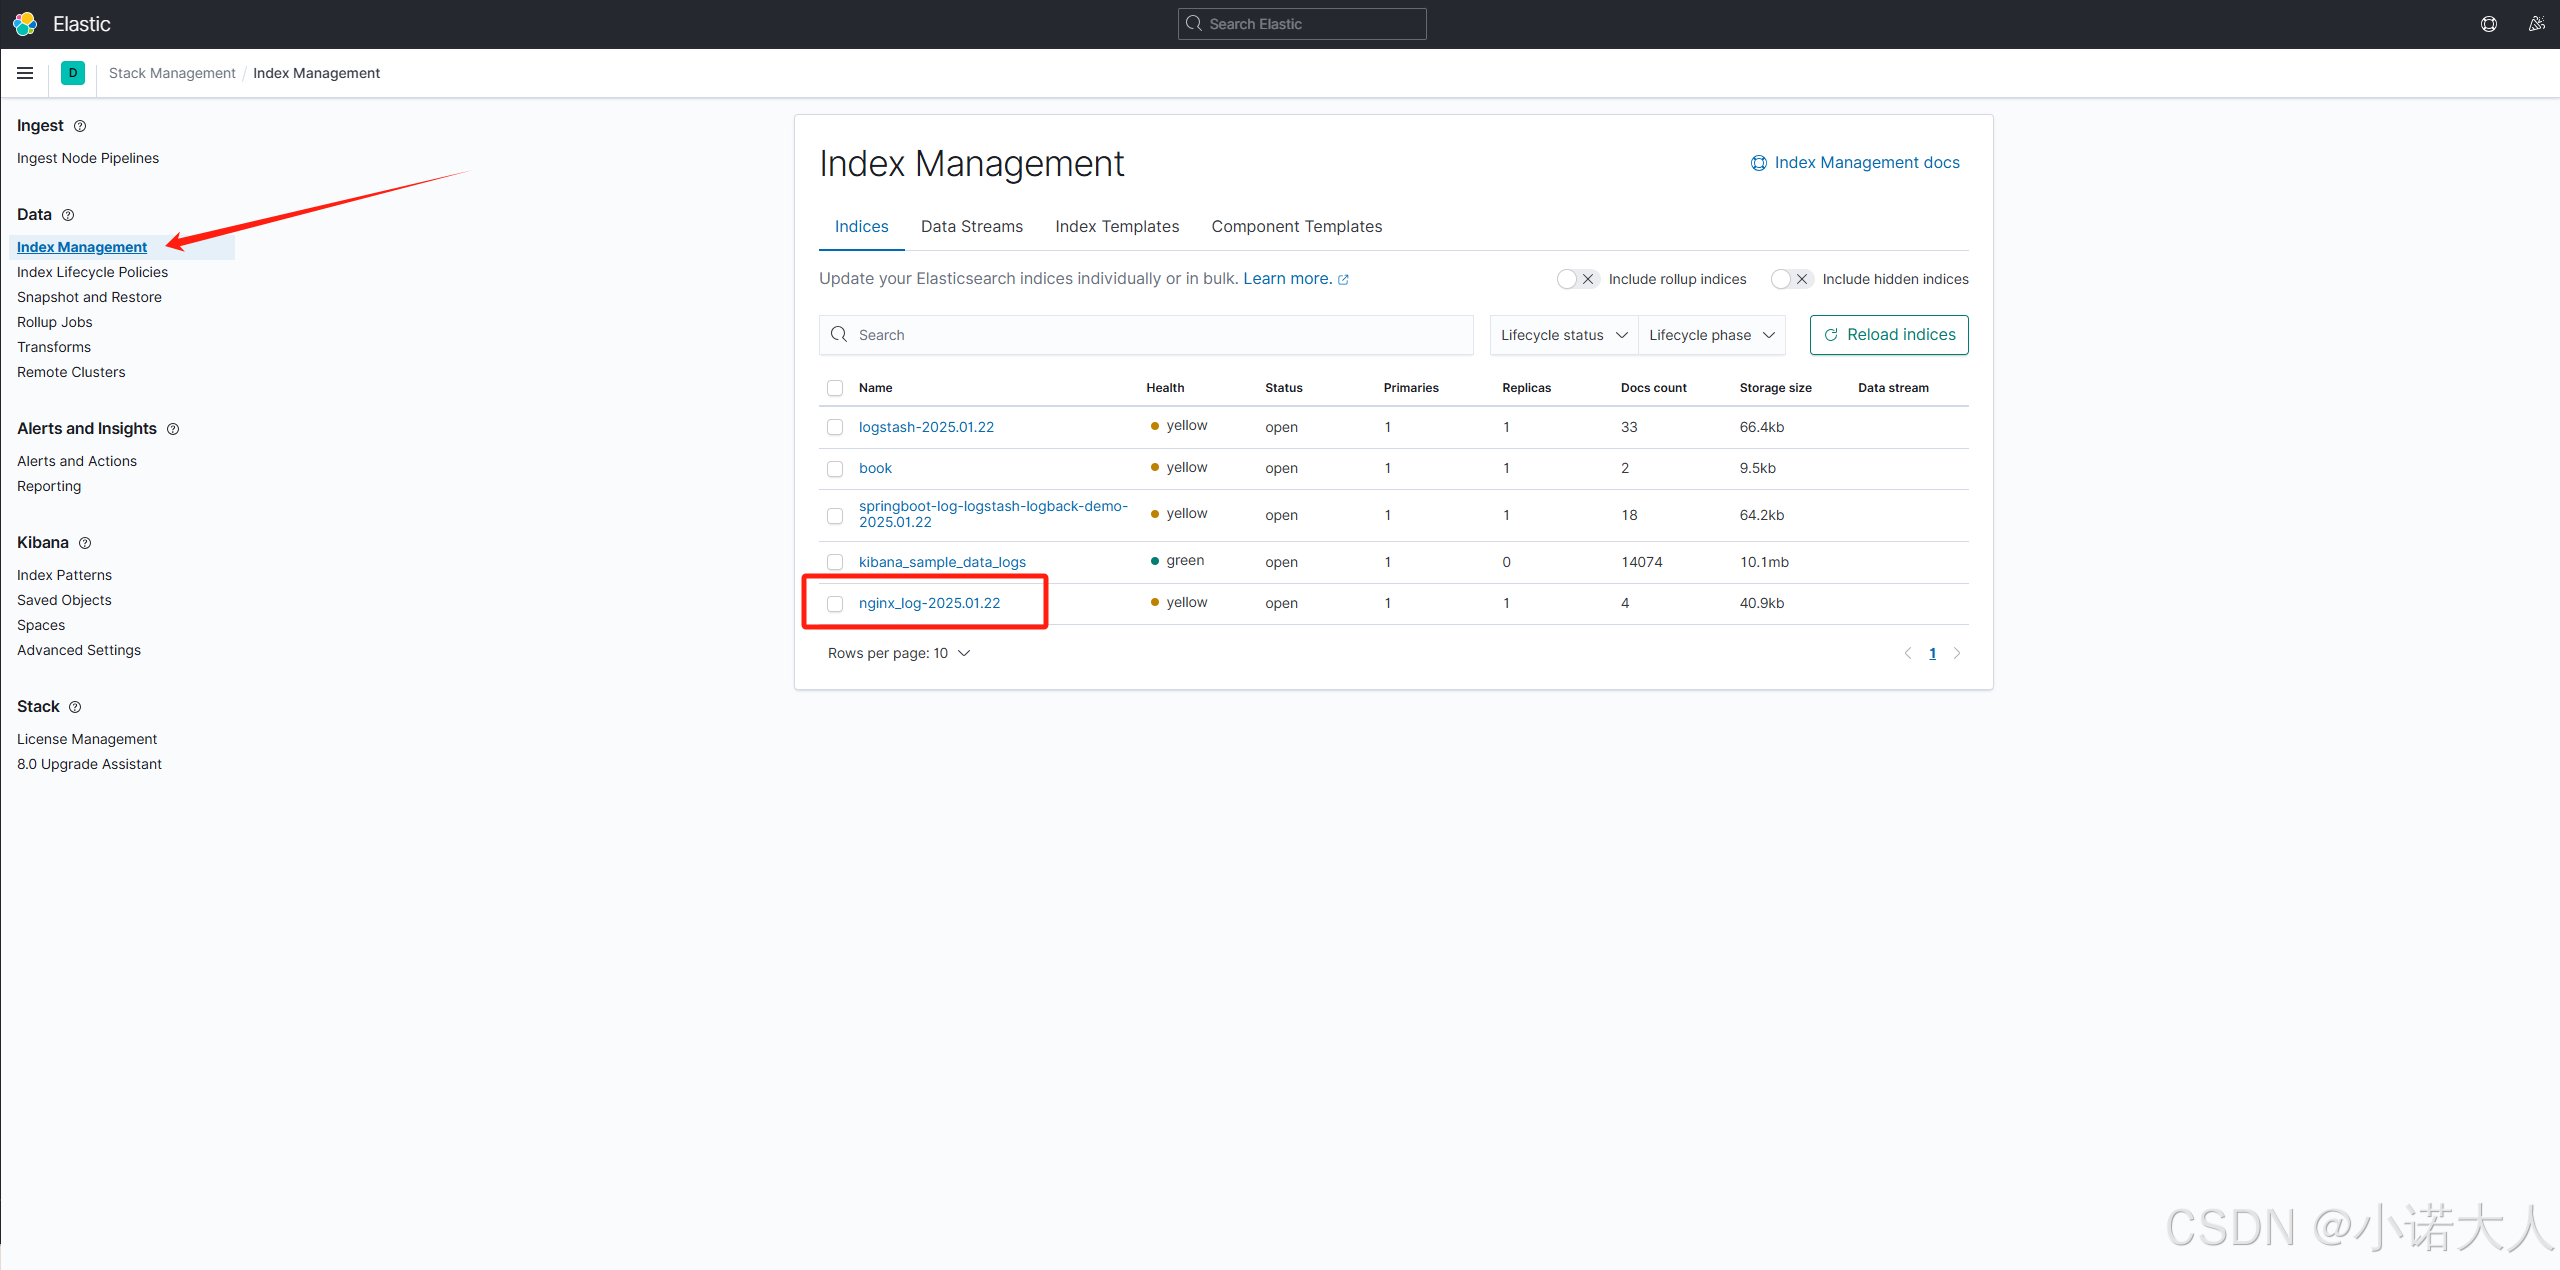2560x1270 pixels.
Task: Open the Rows per page dropdown
Action: pyautogui.click(x=898, y=653)
